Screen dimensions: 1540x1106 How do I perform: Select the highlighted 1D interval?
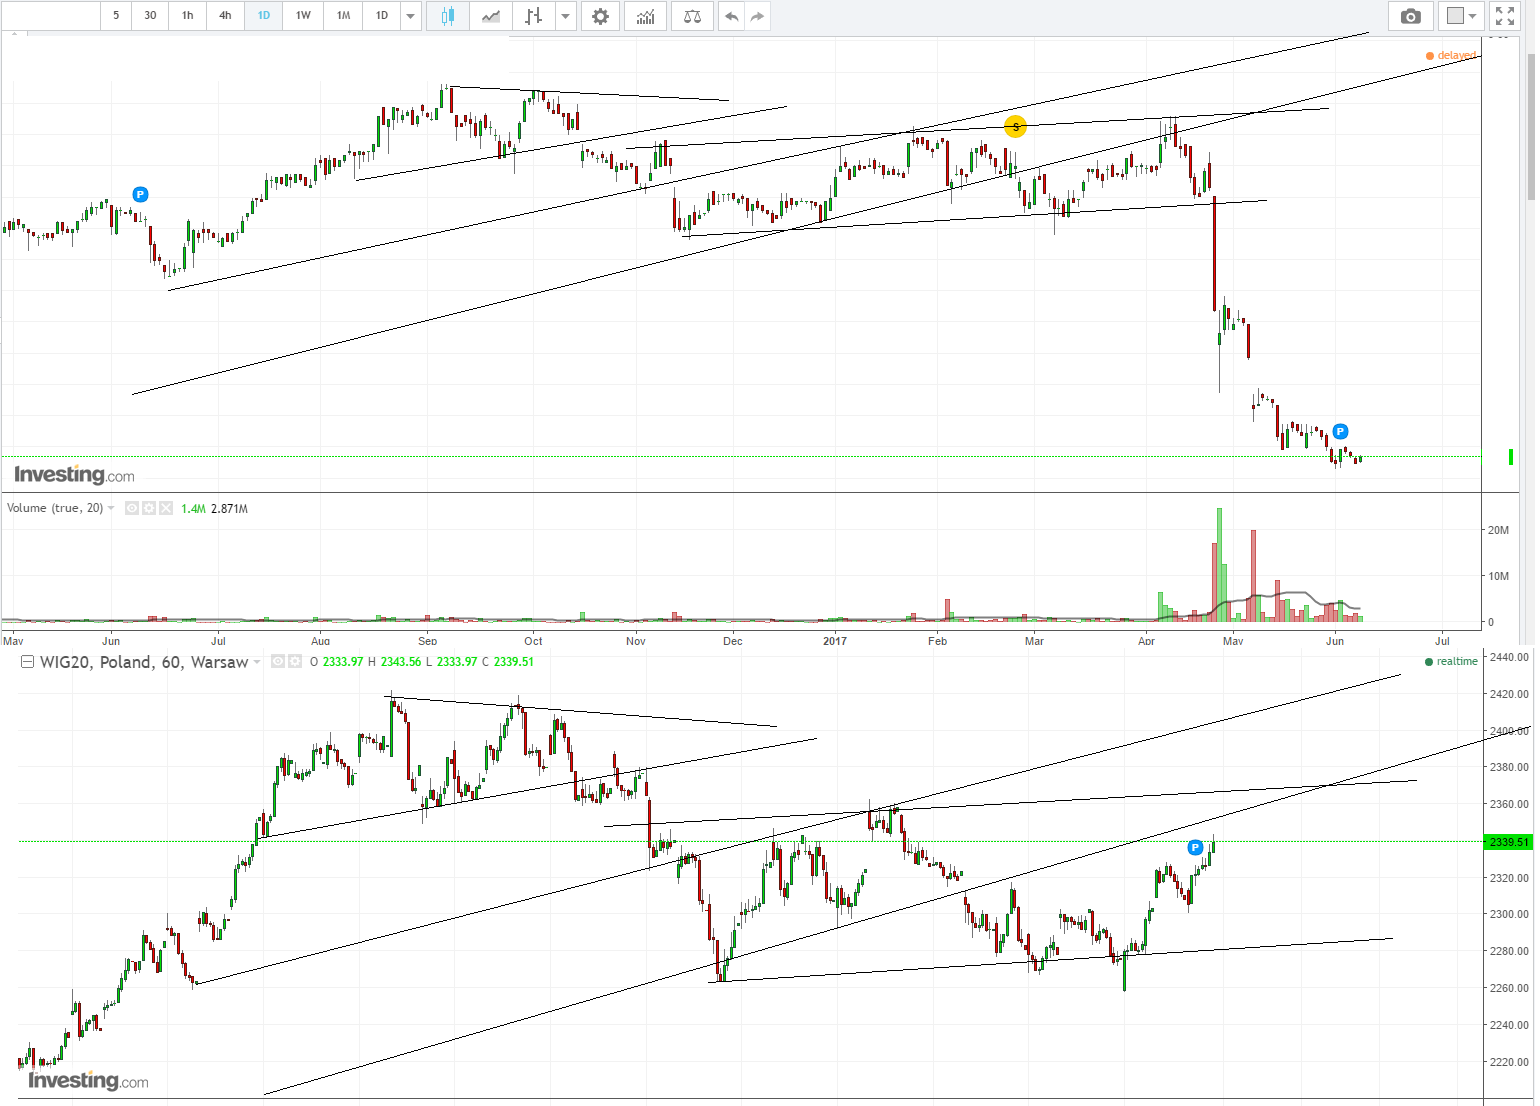(x=264, y=16)
